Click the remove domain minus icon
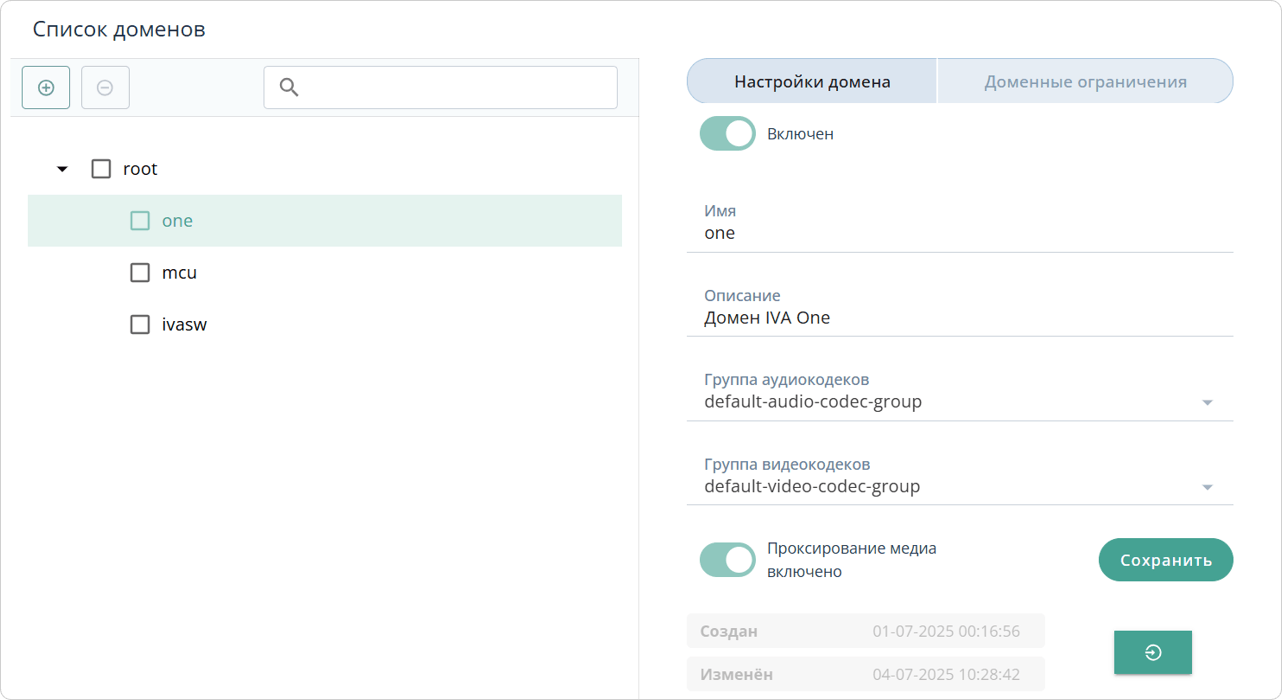The image size is (1282, 700). [x=105, y=88]
